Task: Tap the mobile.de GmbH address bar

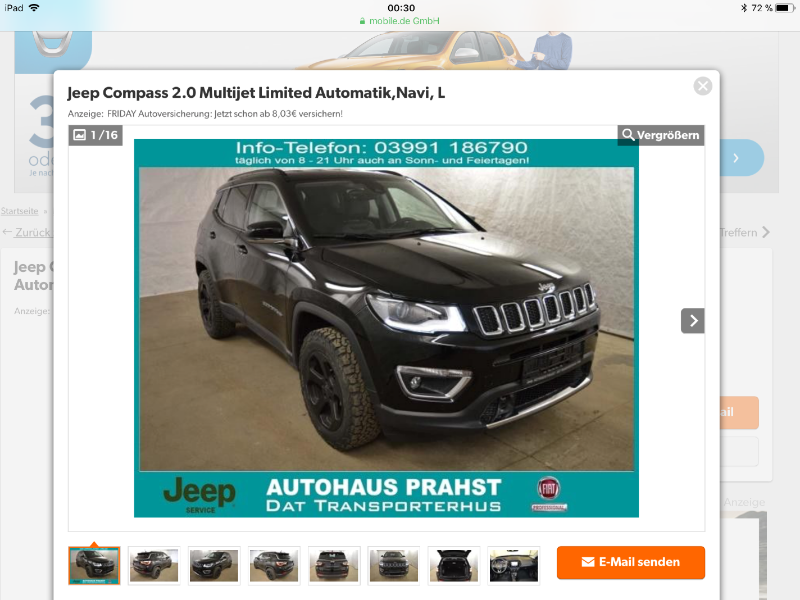Action: (x=399, y=21)
